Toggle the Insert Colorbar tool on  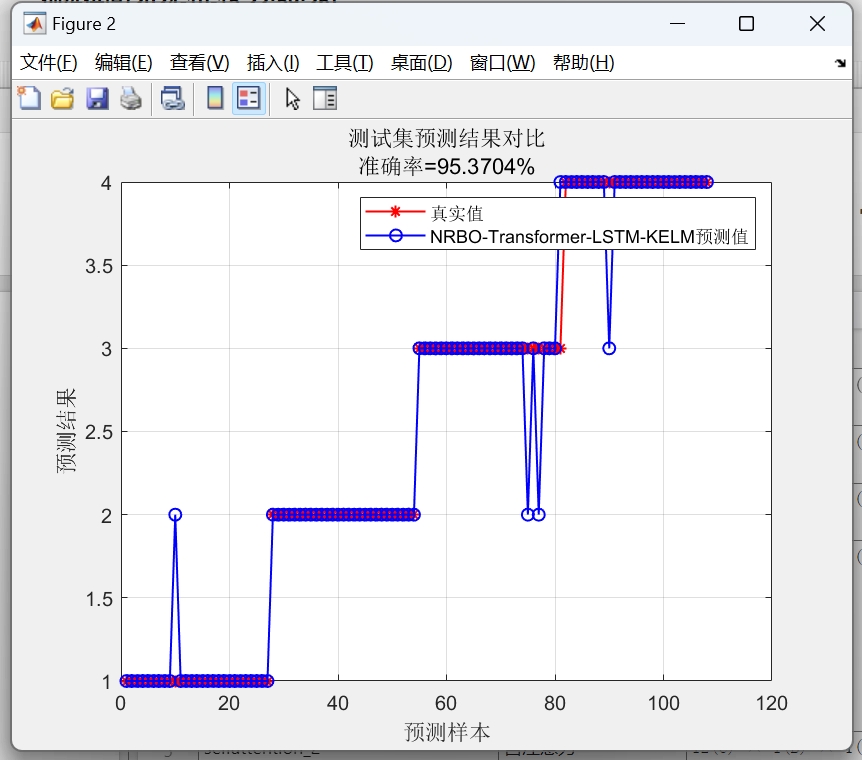[213, 98]
